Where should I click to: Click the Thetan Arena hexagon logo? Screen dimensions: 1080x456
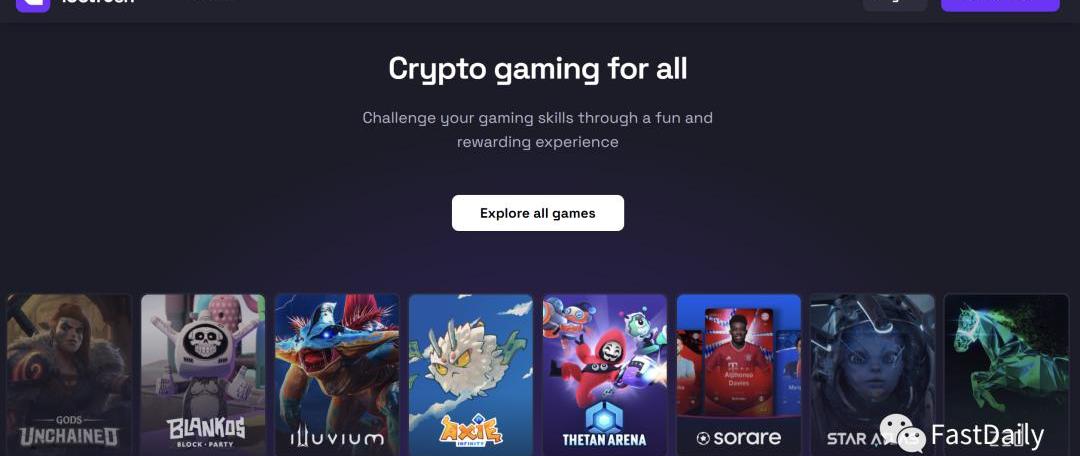tap(604, 416)
